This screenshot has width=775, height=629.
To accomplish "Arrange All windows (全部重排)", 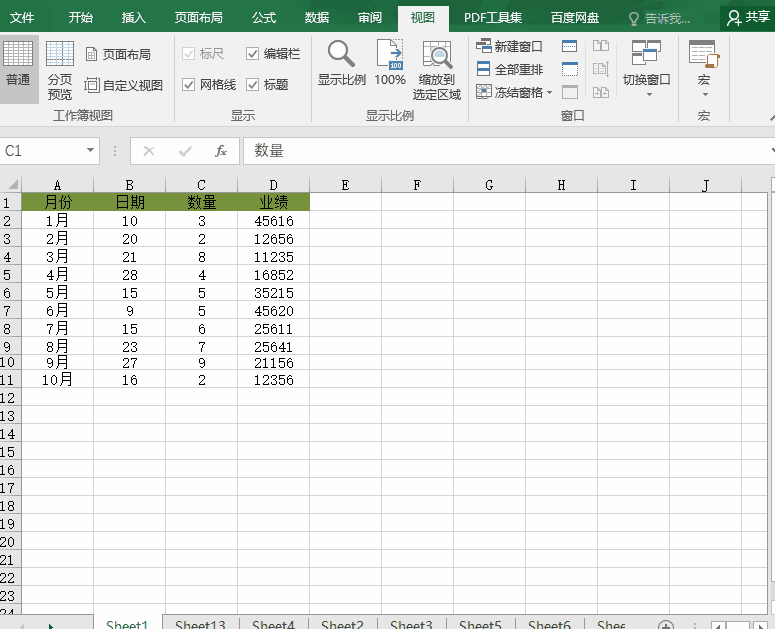I will (x=509, y=69).
